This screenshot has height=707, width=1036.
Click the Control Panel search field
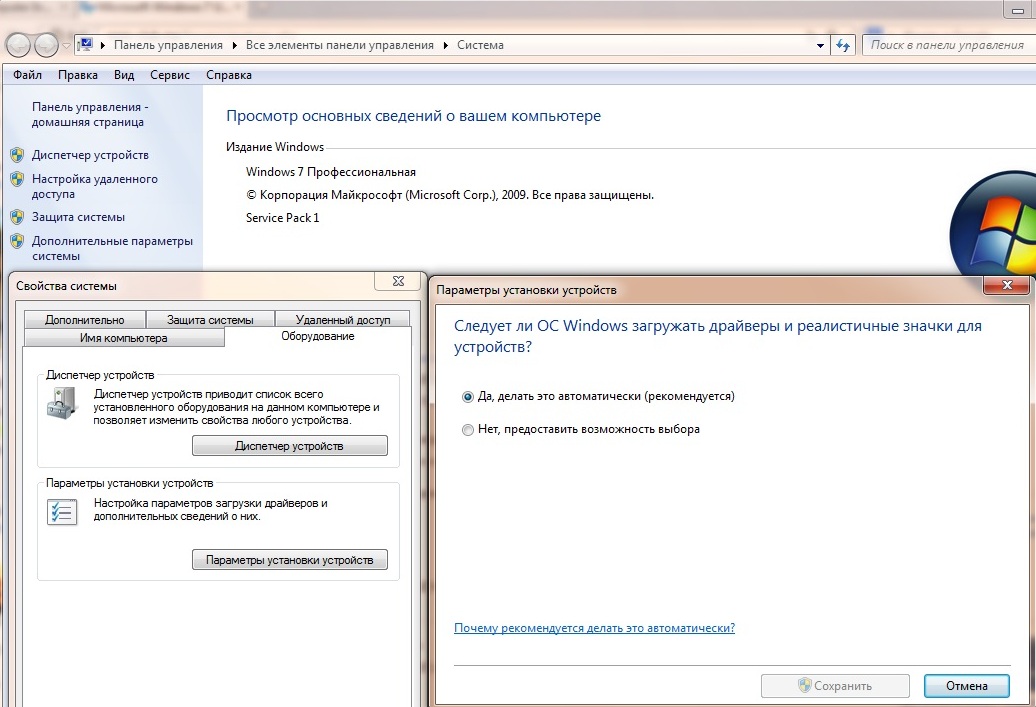pyautogui.click(x=946, y=45)
